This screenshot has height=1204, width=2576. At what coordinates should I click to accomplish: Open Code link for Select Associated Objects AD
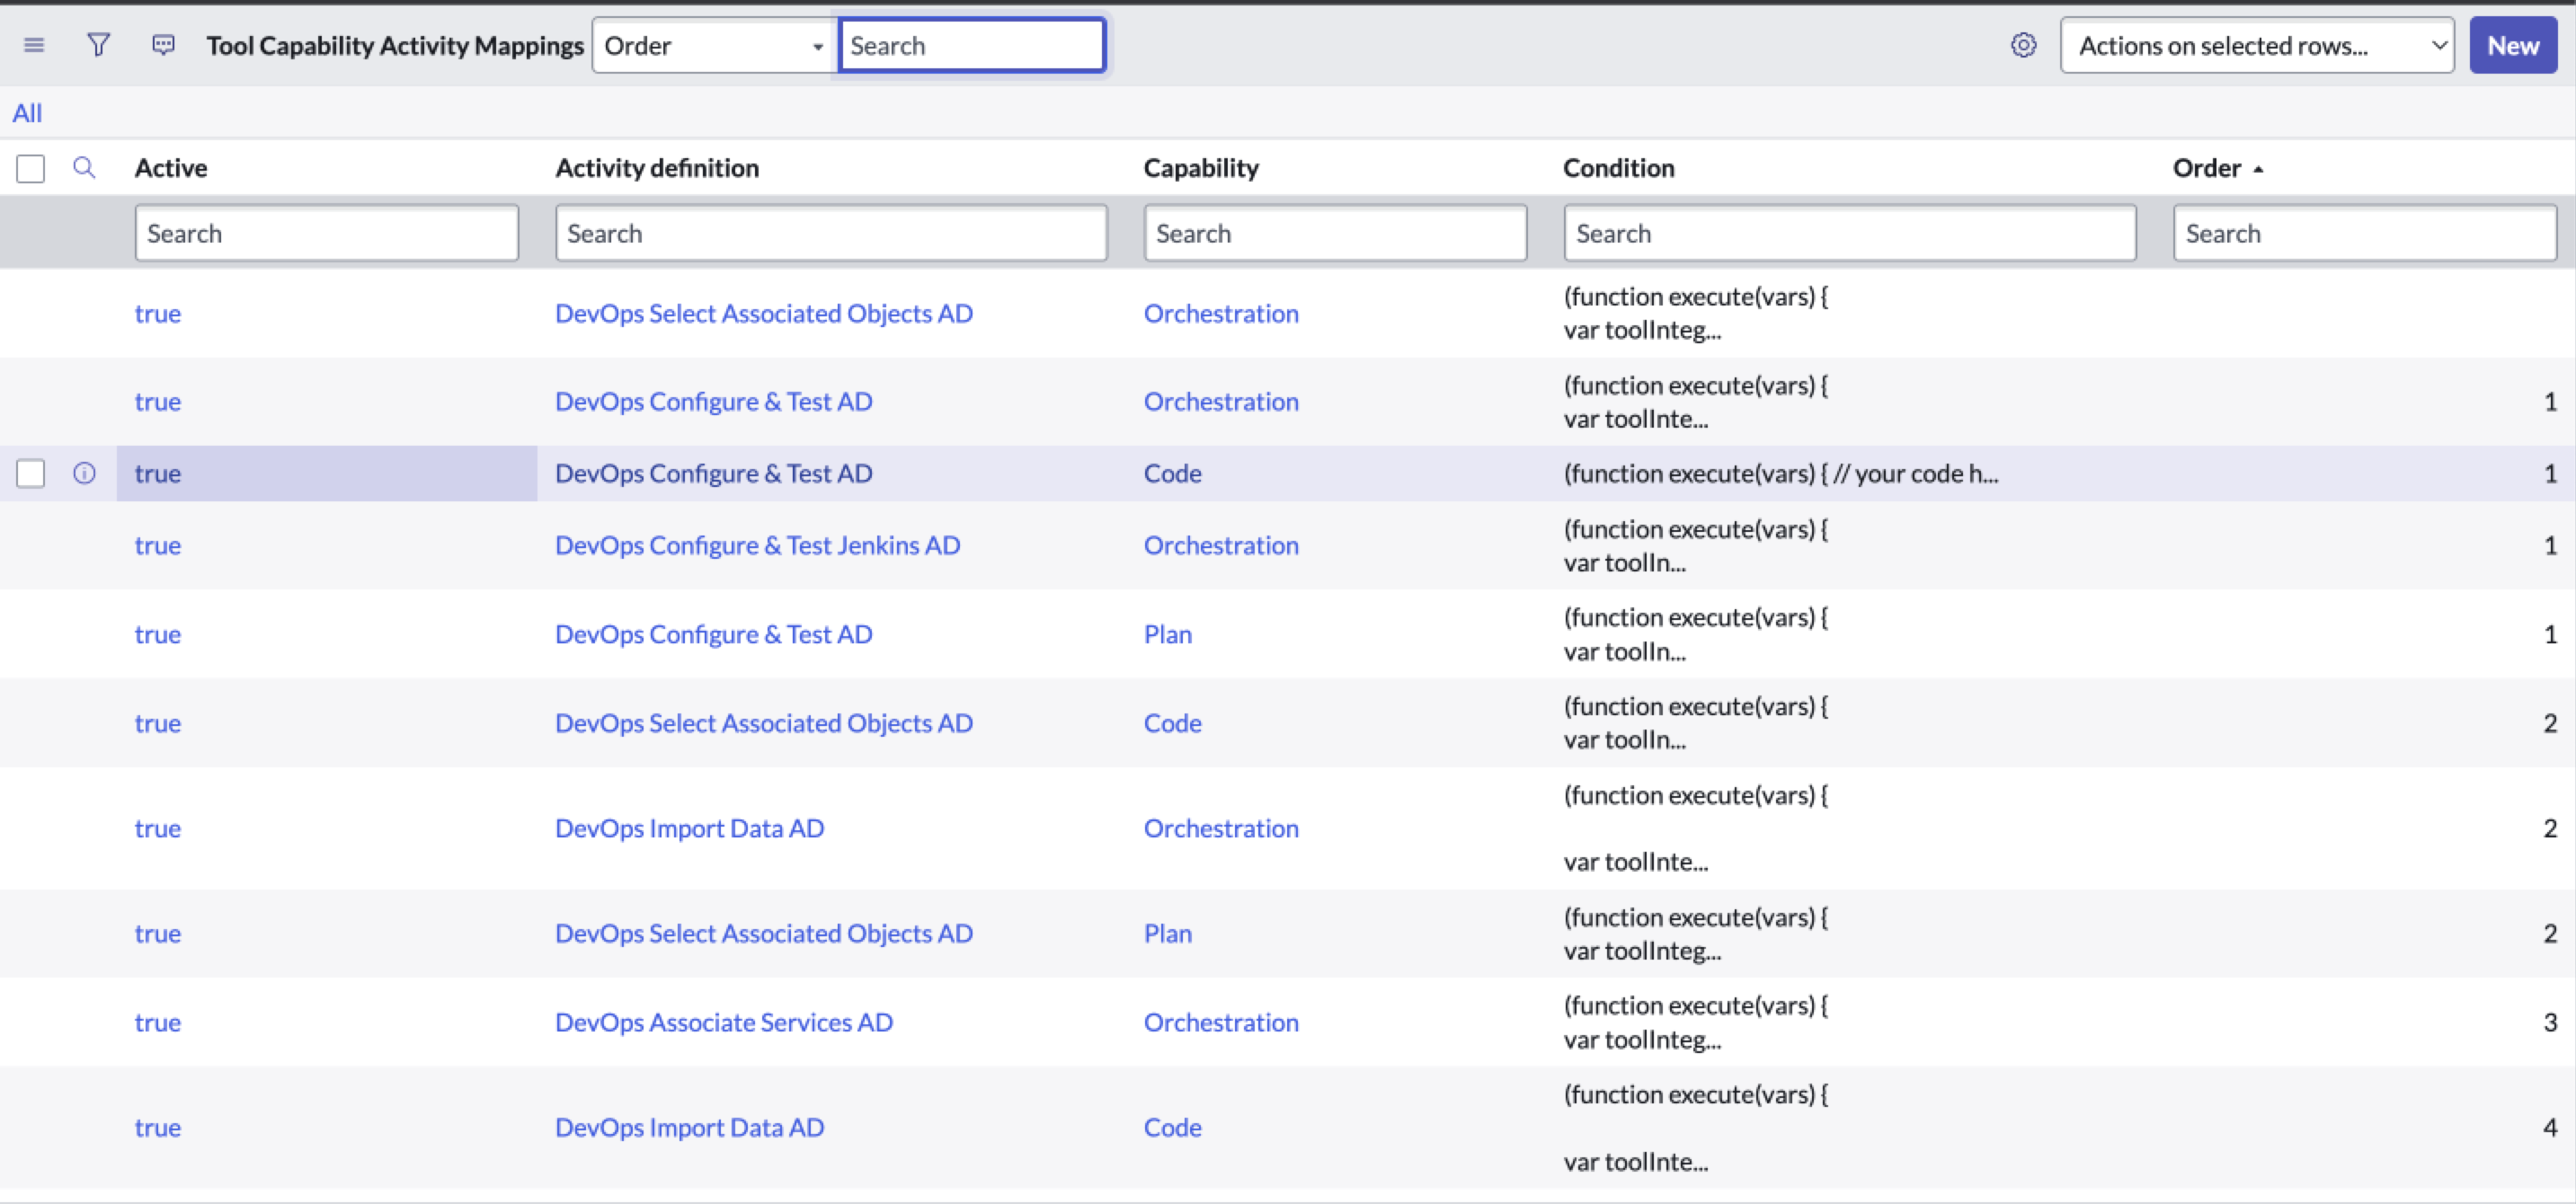click(x=1173, y=723)
